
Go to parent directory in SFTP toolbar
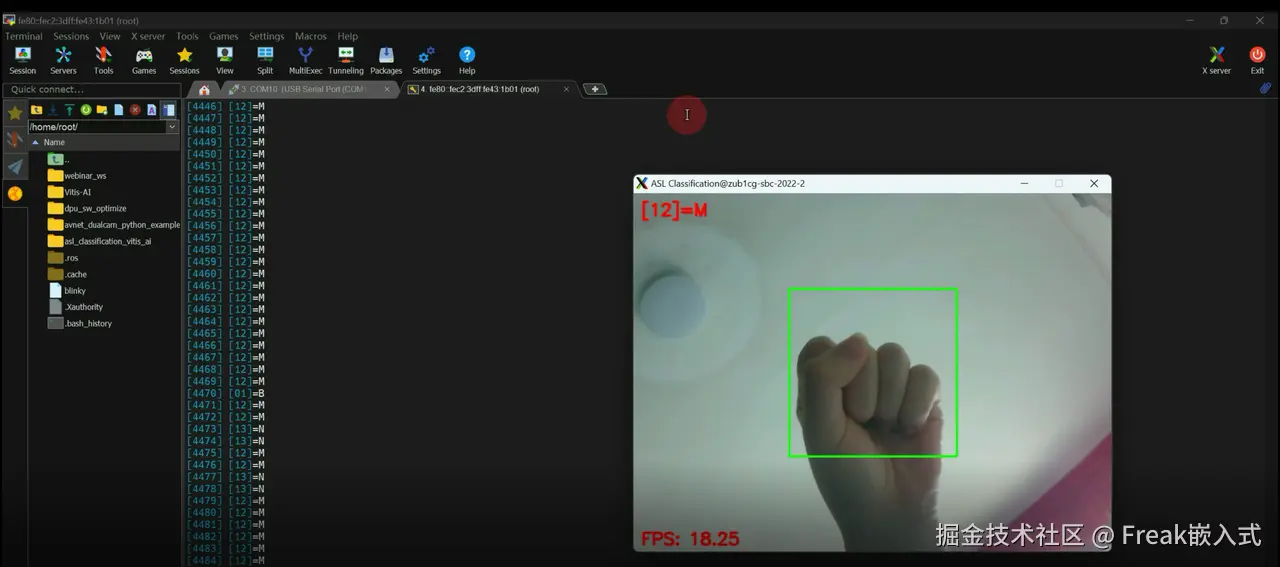coord(37,110)
